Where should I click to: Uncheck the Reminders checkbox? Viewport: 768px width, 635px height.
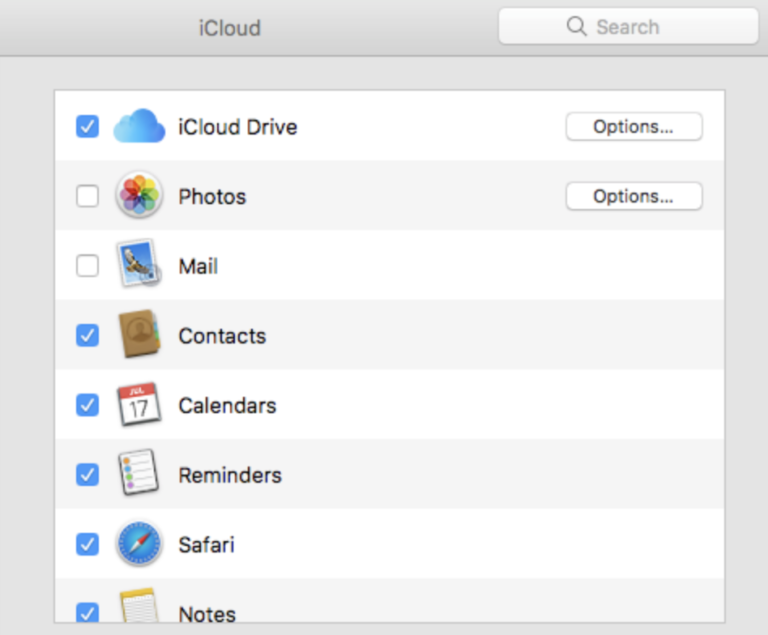click(87, 474)
